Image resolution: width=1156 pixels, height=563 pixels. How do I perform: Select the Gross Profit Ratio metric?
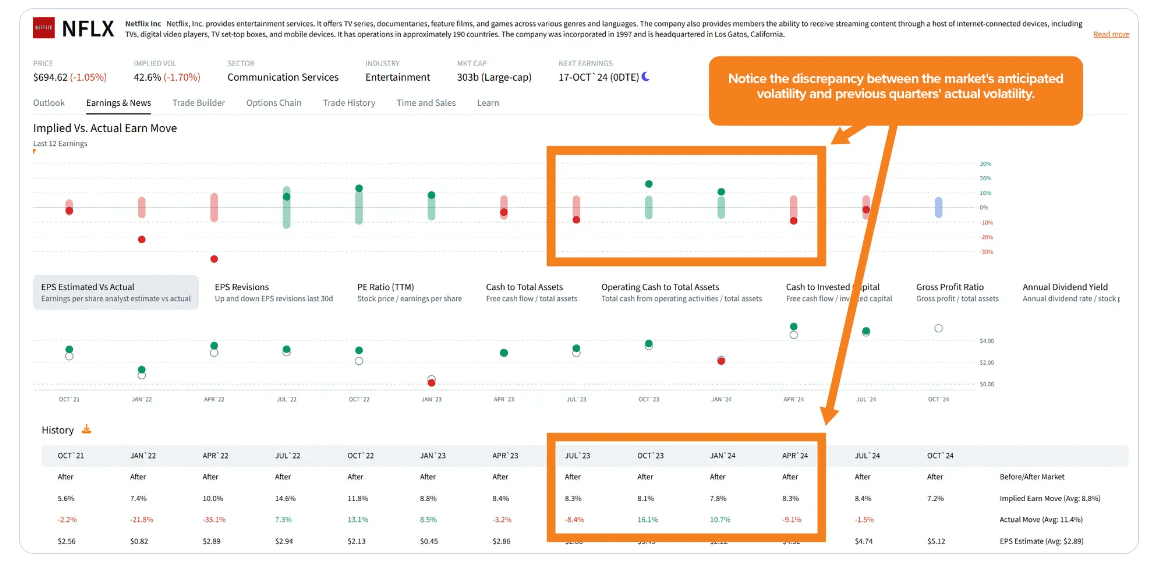tap(949, 287)
